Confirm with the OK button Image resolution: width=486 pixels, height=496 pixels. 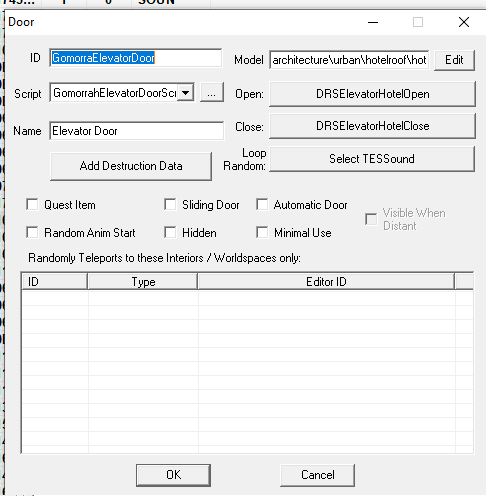[173, 475]
